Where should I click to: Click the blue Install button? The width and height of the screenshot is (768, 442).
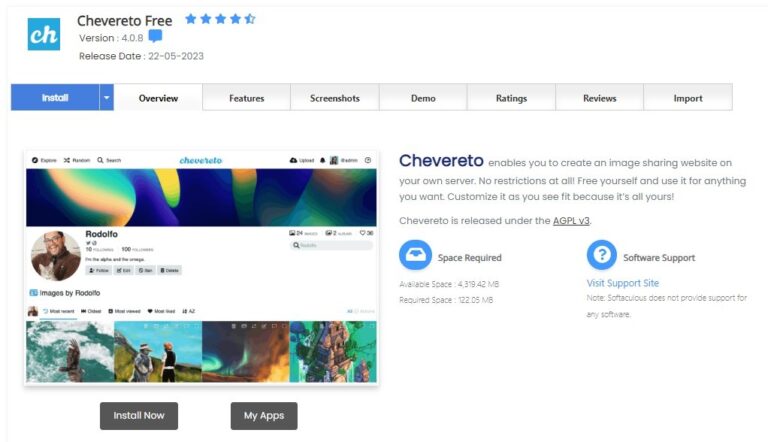click(x=55, y=98)
